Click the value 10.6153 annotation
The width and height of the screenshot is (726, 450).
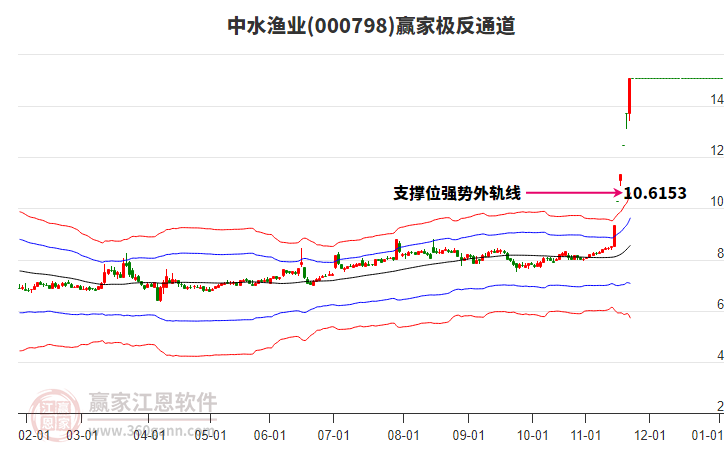655,193
